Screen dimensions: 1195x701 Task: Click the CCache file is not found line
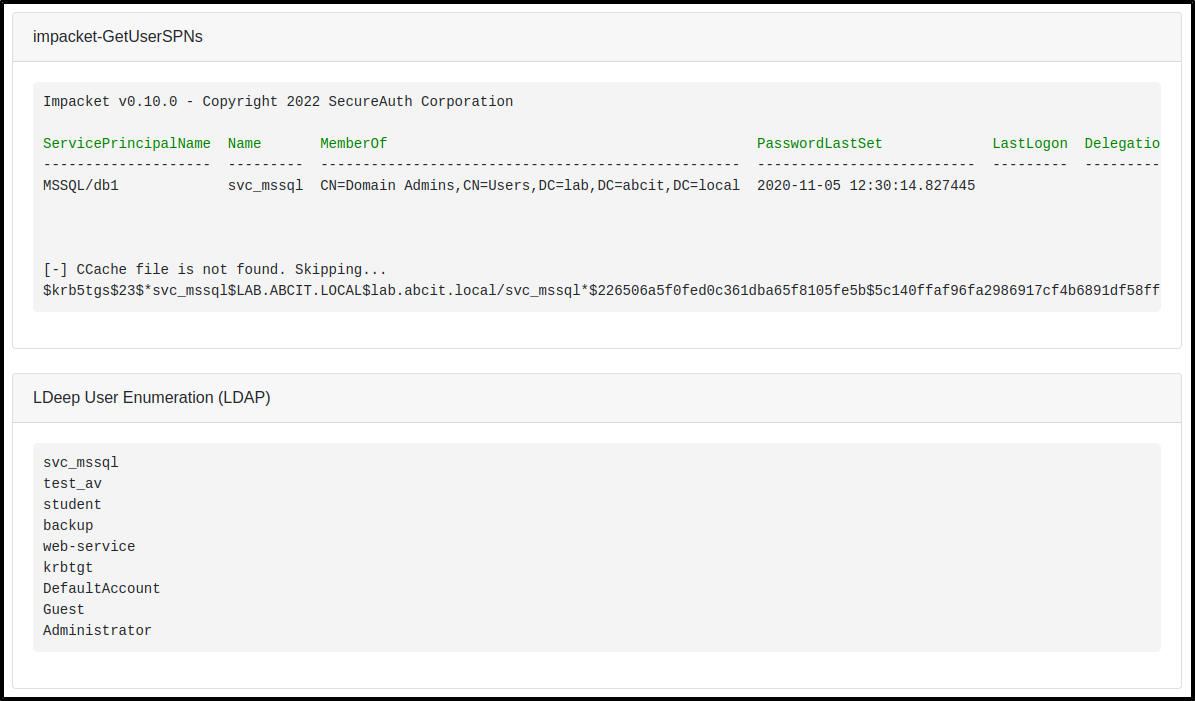215,270
